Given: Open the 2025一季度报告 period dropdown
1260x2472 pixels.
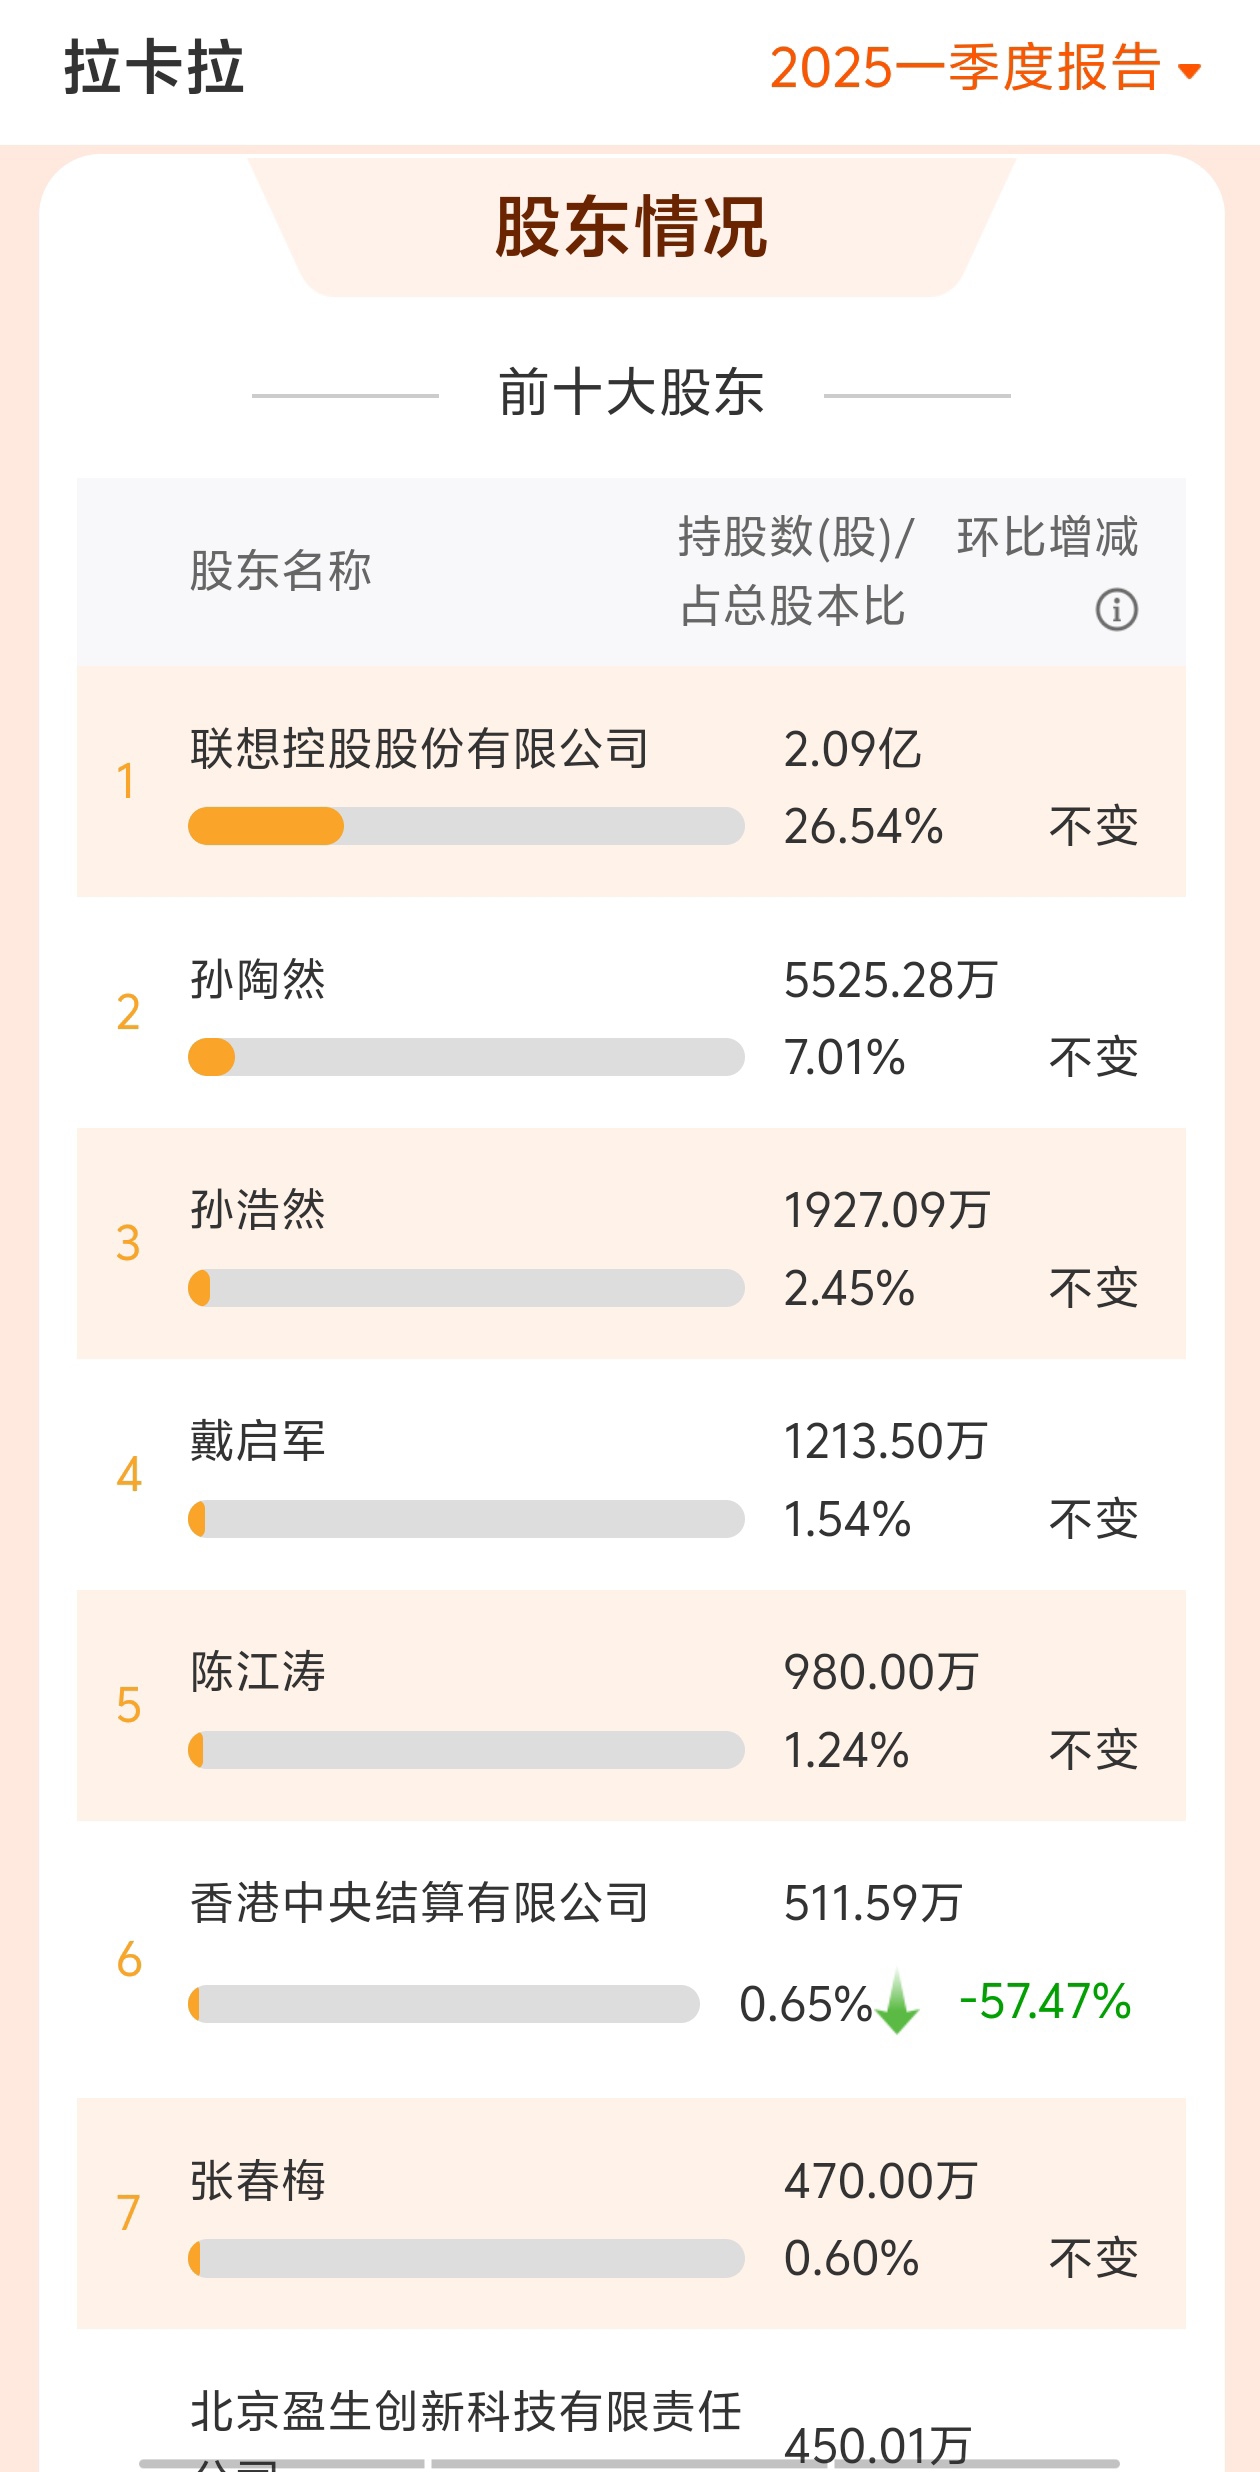Looking at the screenshot, I should pyautogui.click(x=984, y=68).
